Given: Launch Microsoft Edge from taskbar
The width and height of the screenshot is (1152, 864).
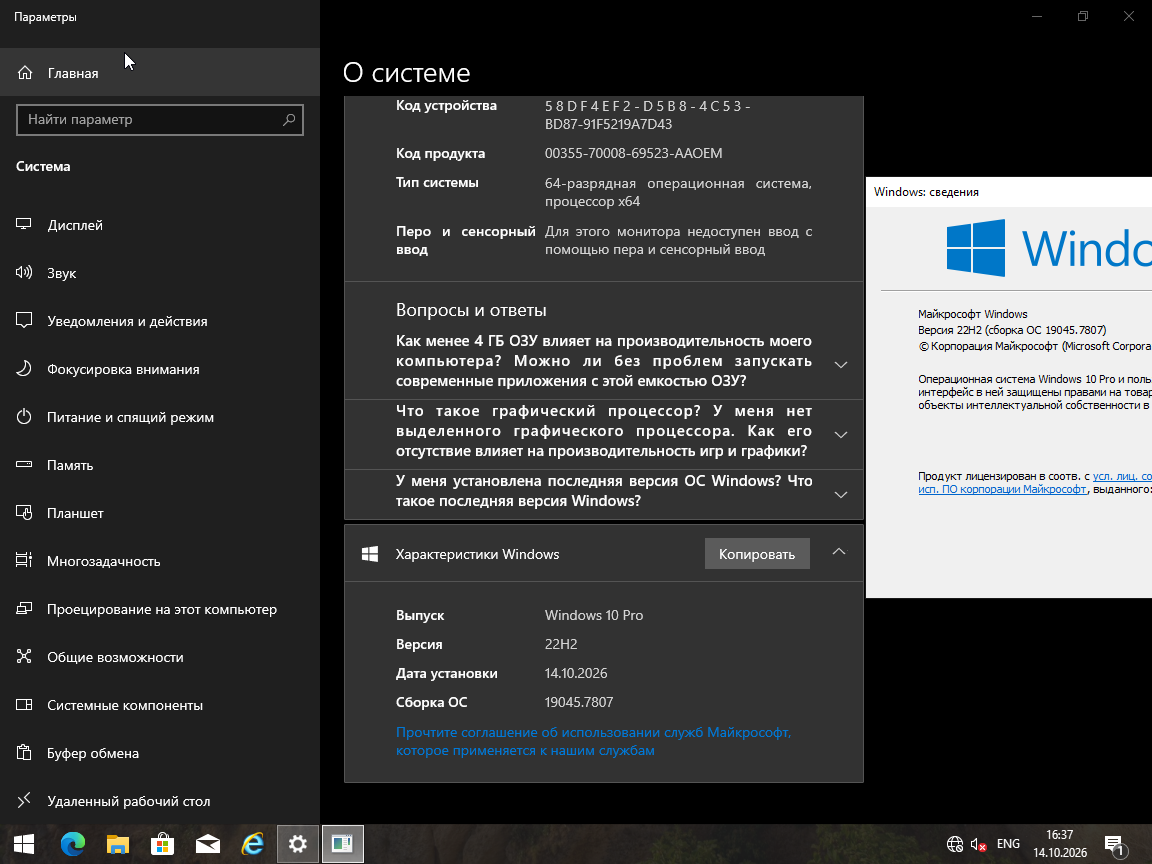Looking at the screenshot, I should [x=72, y=844].
